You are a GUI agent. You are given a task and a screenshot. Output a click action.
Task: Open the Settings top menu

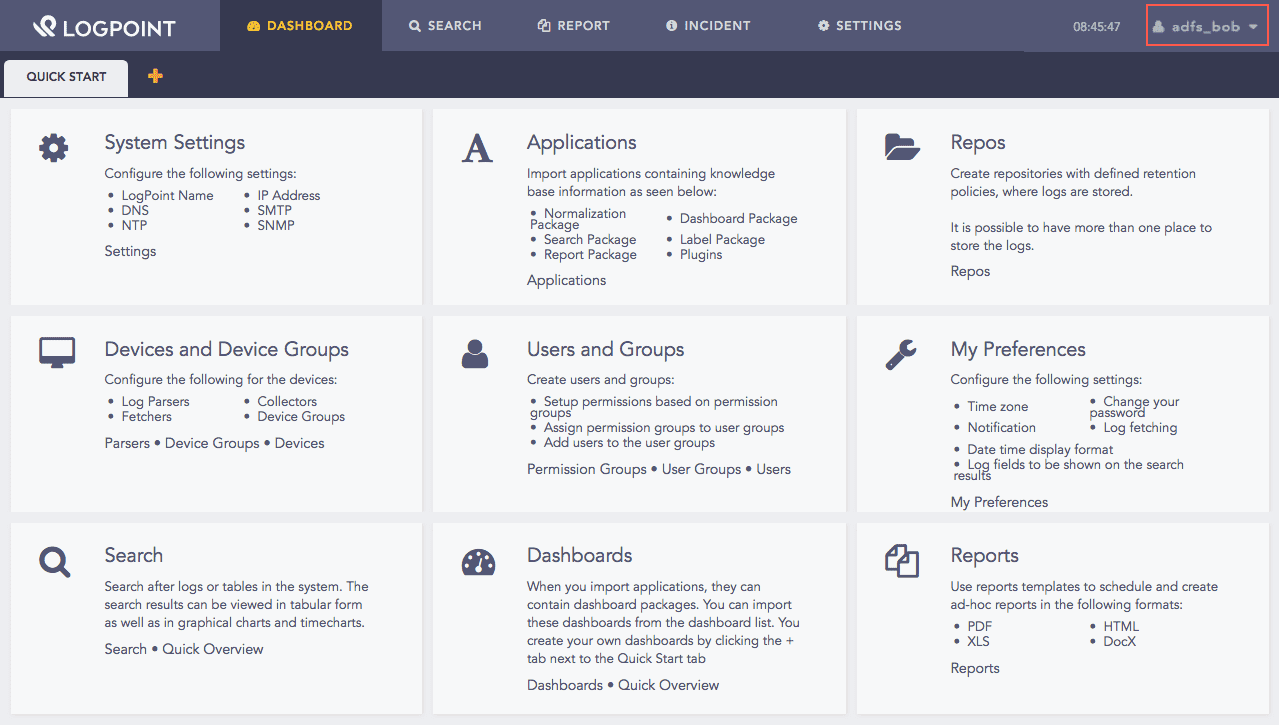click(859, 26)
